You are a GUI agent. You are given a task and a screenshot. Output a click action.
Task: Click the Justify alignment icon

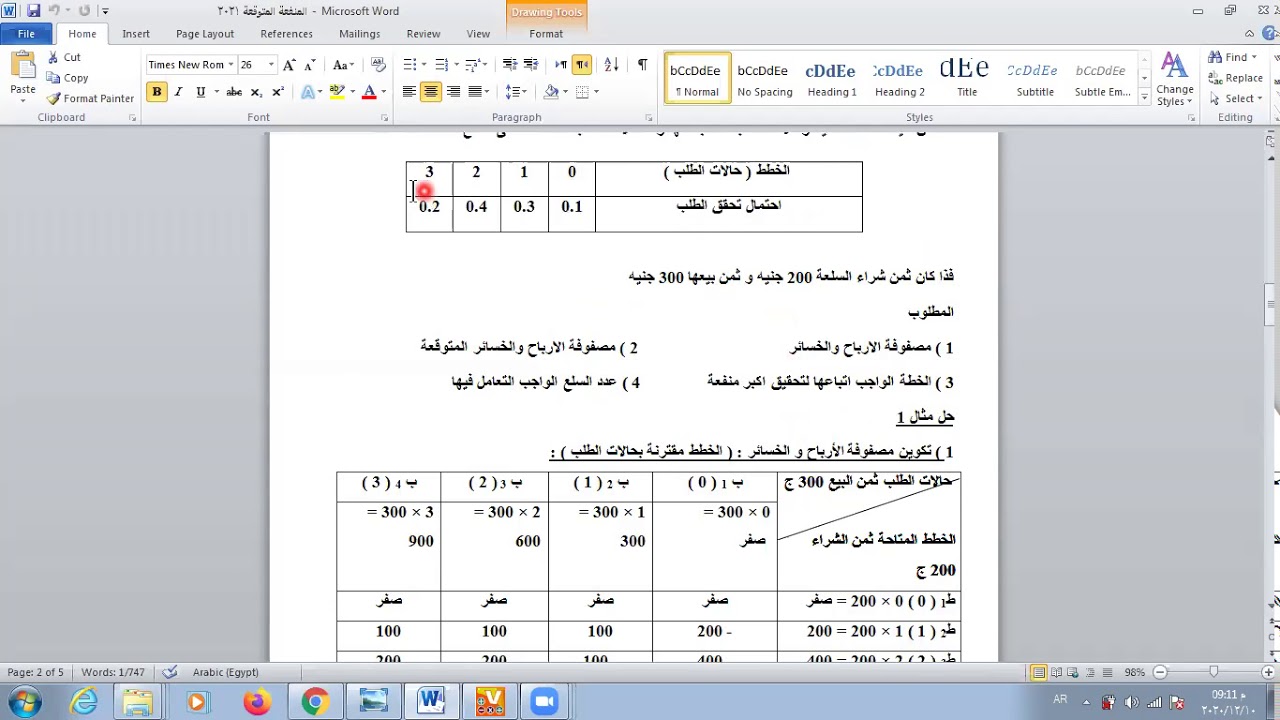click(476, 92)
